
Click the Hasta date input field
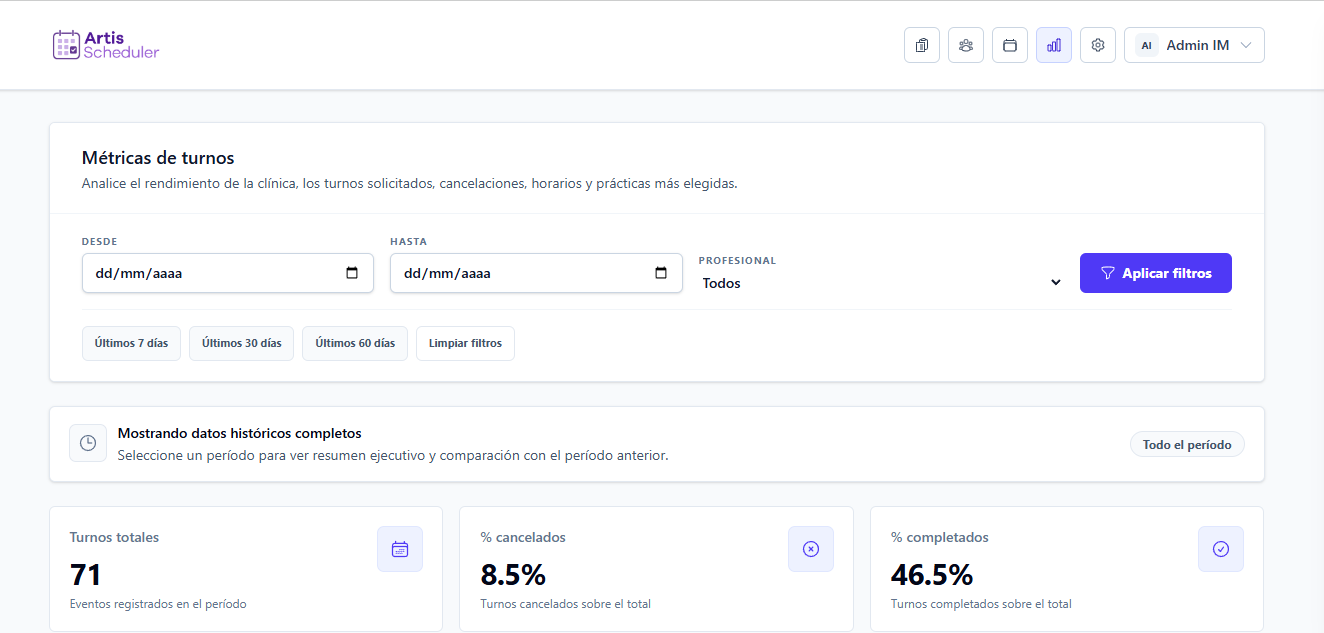tap(536, 273)
